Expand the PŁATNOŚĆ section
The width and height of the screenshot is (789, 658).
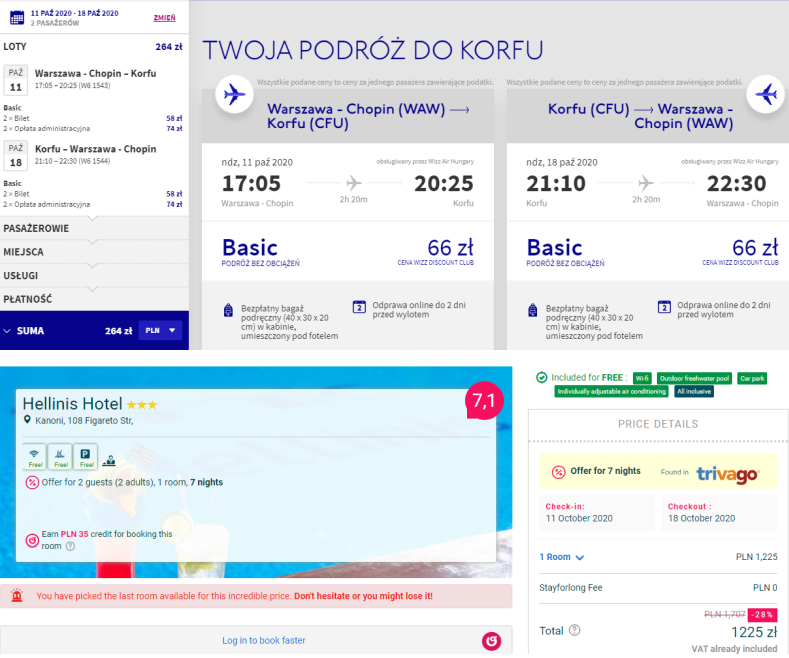click(94, 299)
